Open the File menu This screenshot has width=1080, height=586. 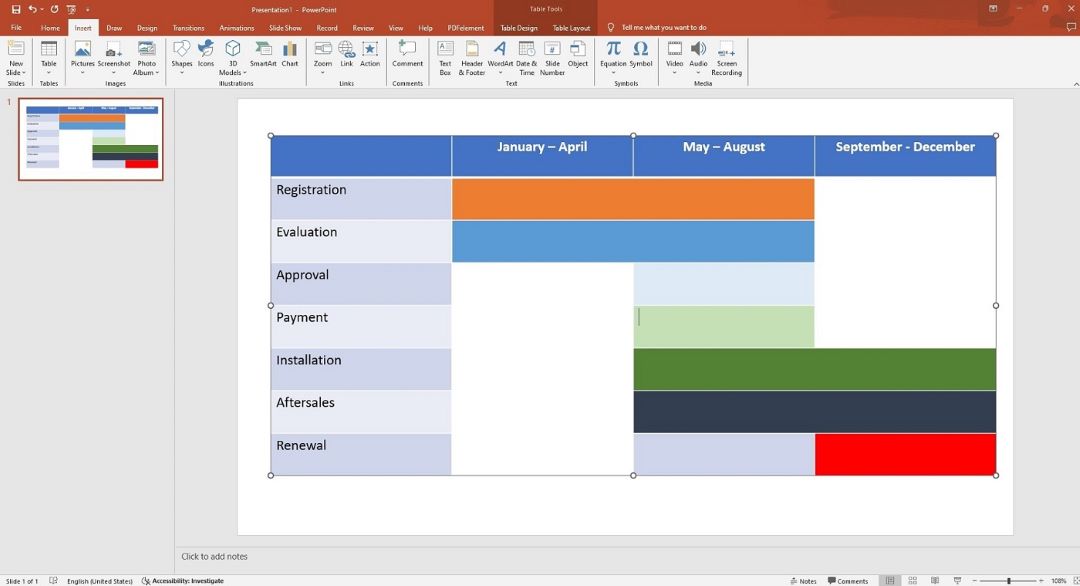tap(16, 28)
